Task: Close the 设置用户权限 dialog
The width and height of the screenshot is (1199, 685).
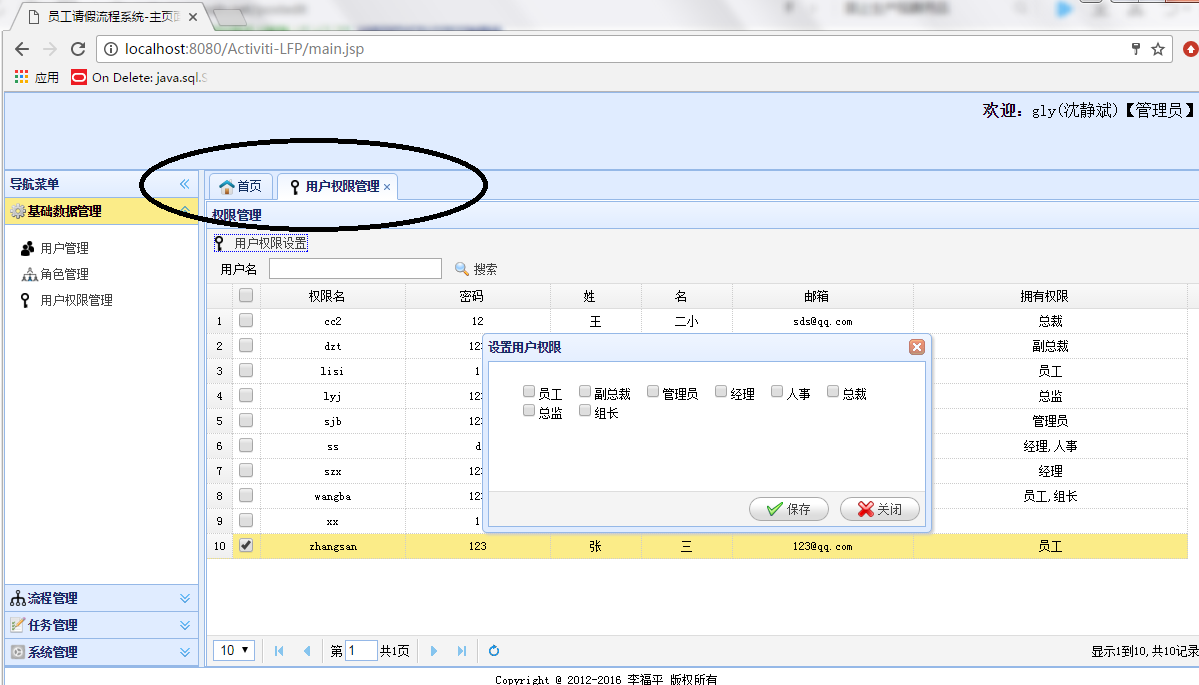Action: pyautogui.click(x=917, y=347)
